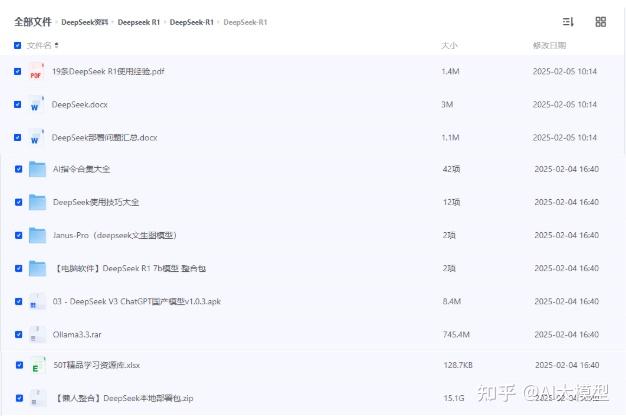Switch to grid view icon
This screenshot has height=419, width=626.
pos(600,22)
